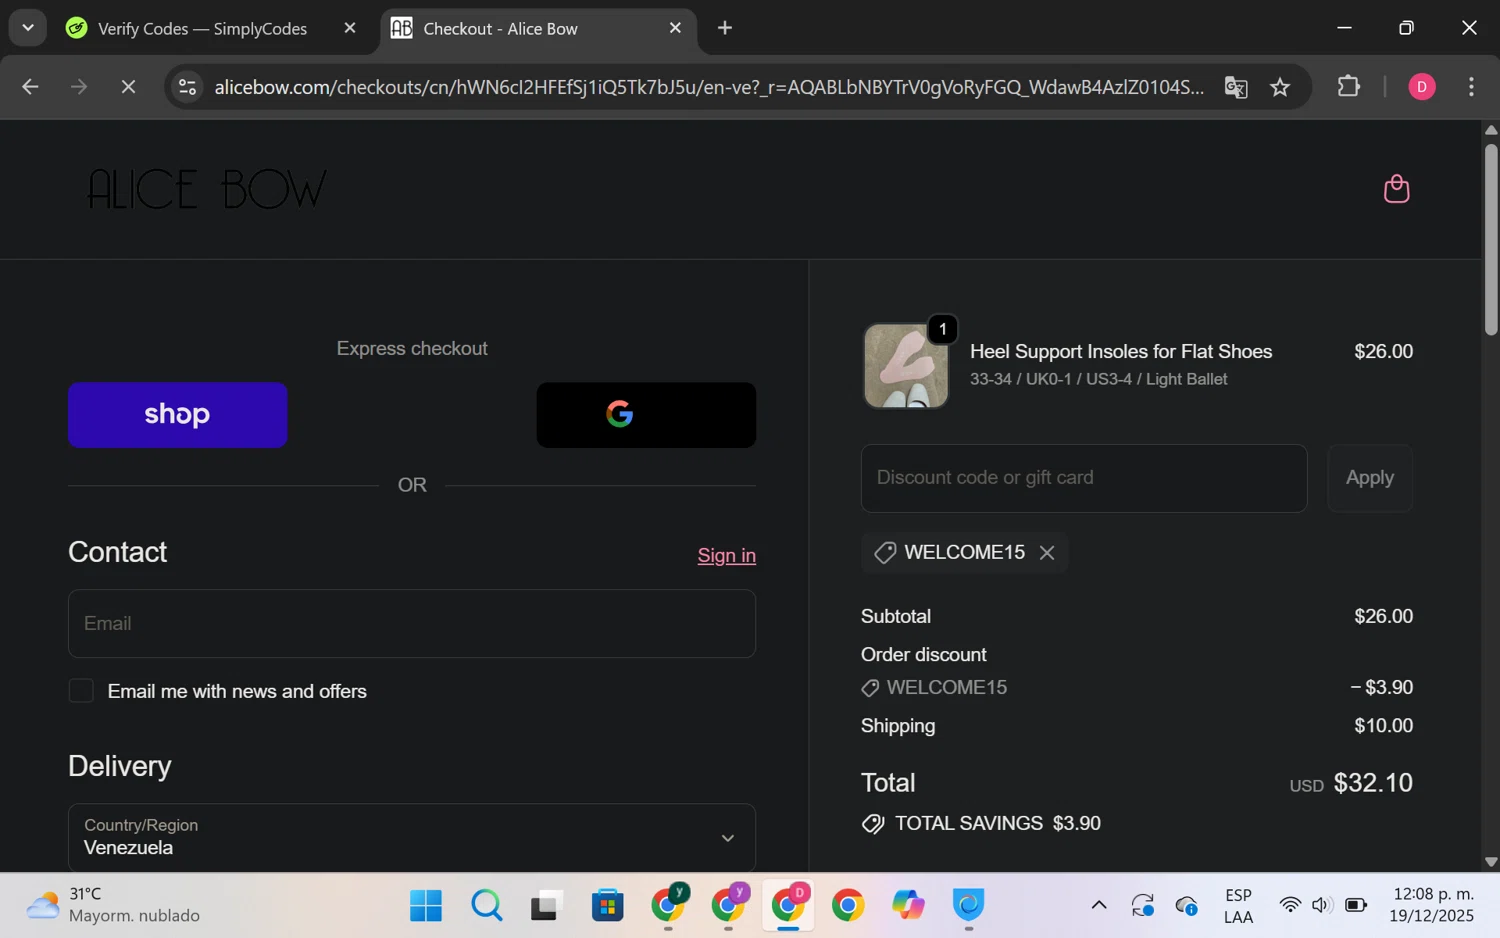This screenshot has height=938, width=1500.
Task: Switch to the Verify Codes — SimplyCodes tab
Action: point(201,29)
